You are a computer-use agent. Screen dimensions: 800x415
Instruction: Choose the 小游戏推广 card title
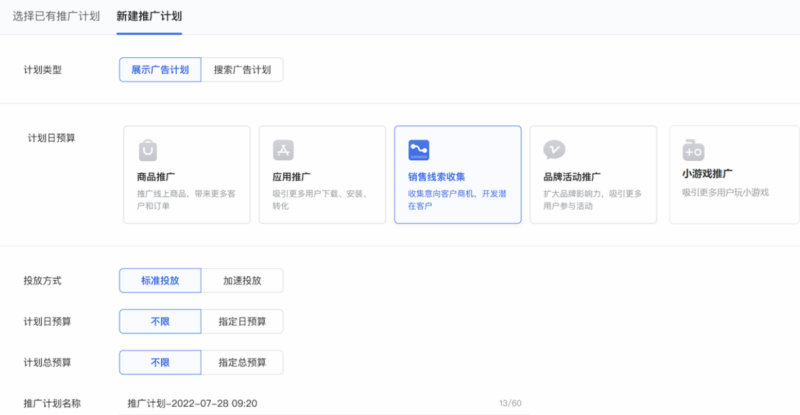(707, 174)
